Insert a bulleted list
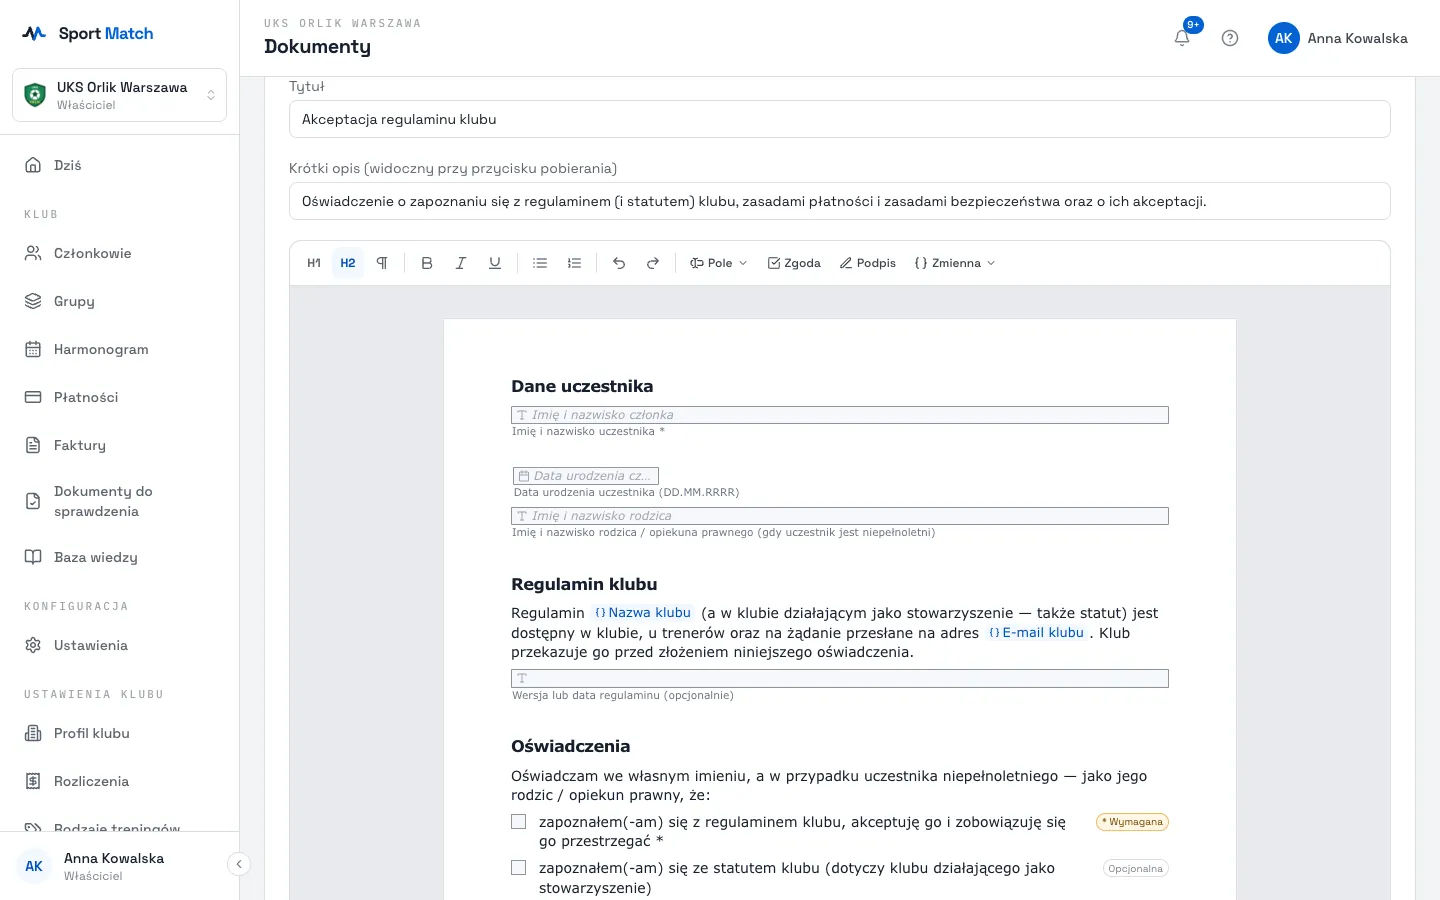The image size is (1440, 900). 540,263
